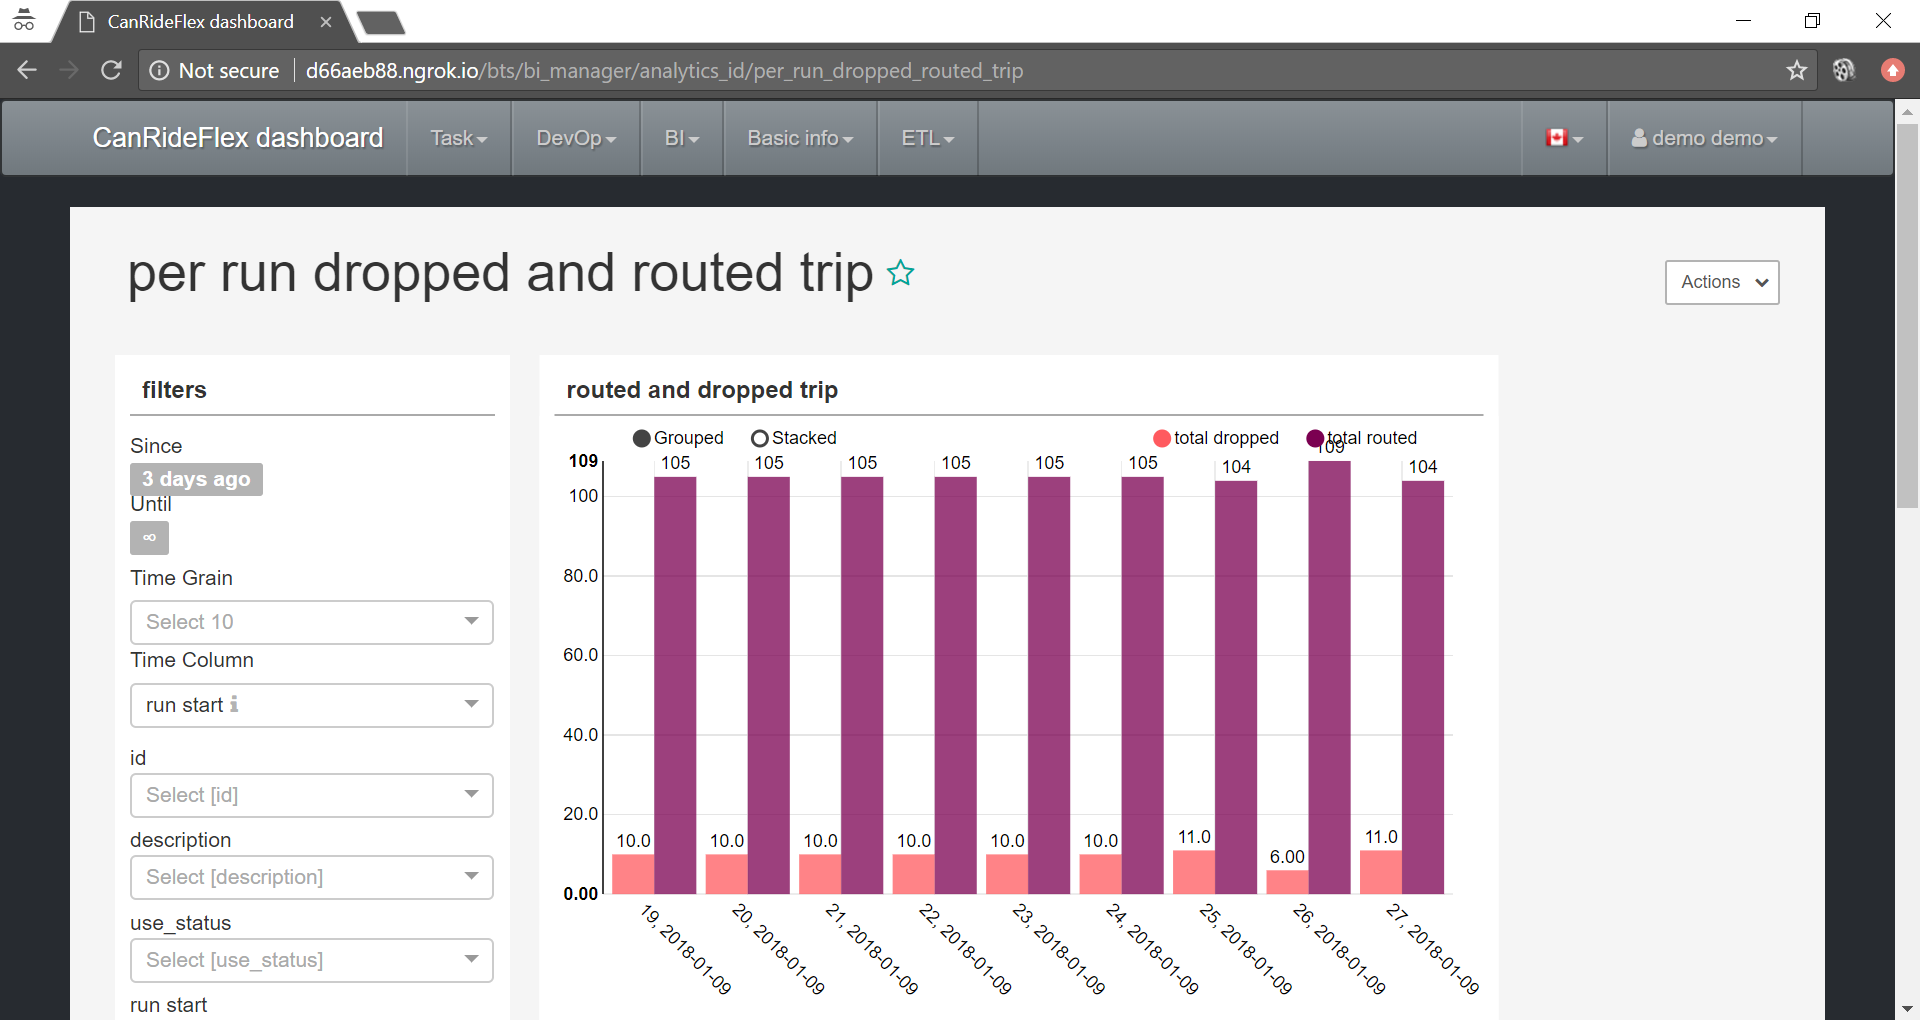The image size is (1920, 1020).
Task: Click the Actions button
Action: tap(1722, 282)
